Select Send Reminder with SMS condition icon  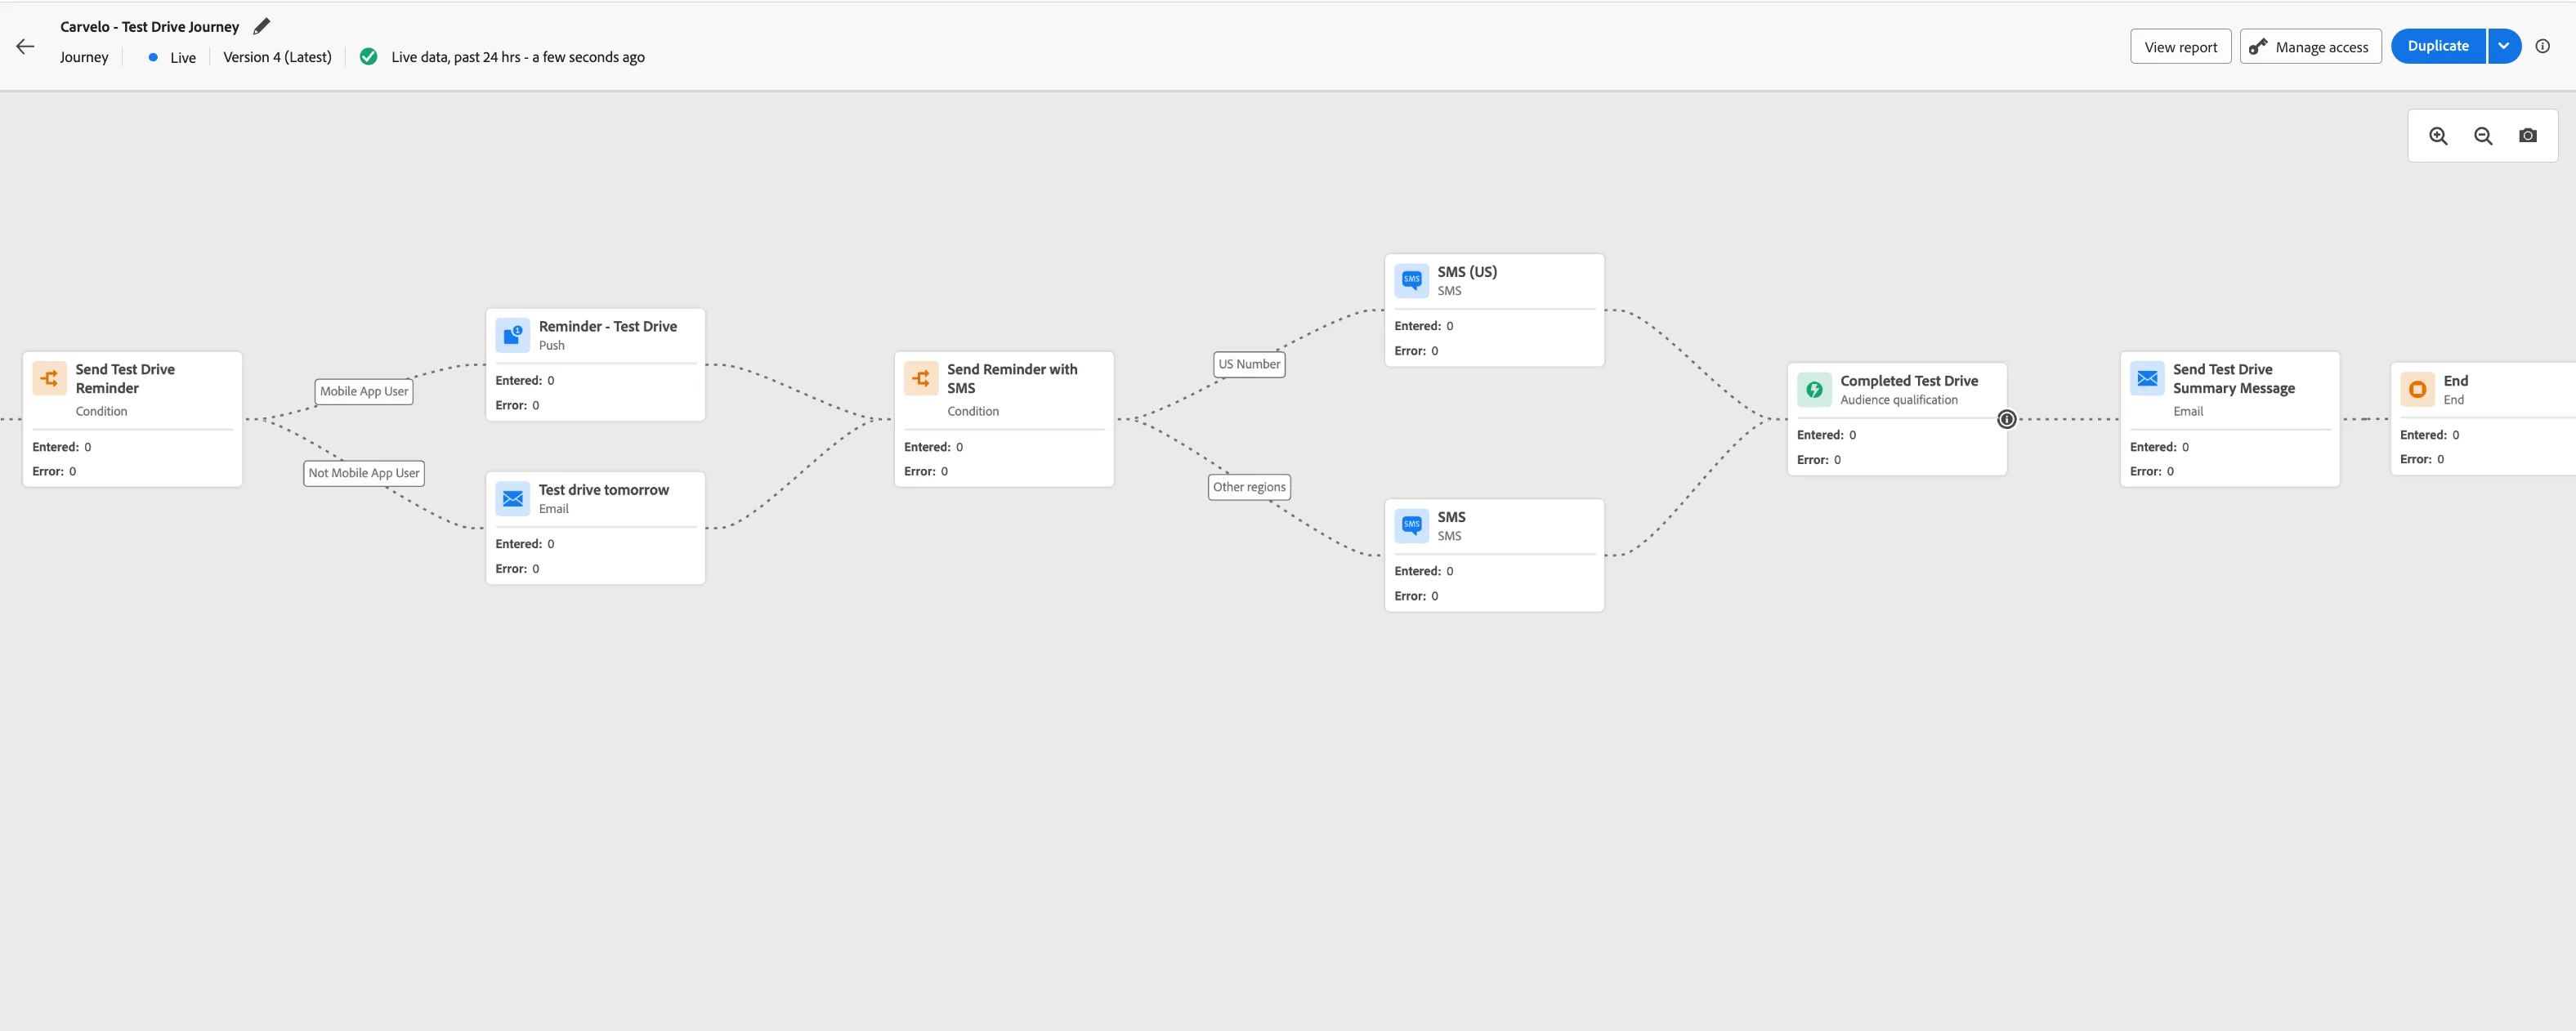921,378
